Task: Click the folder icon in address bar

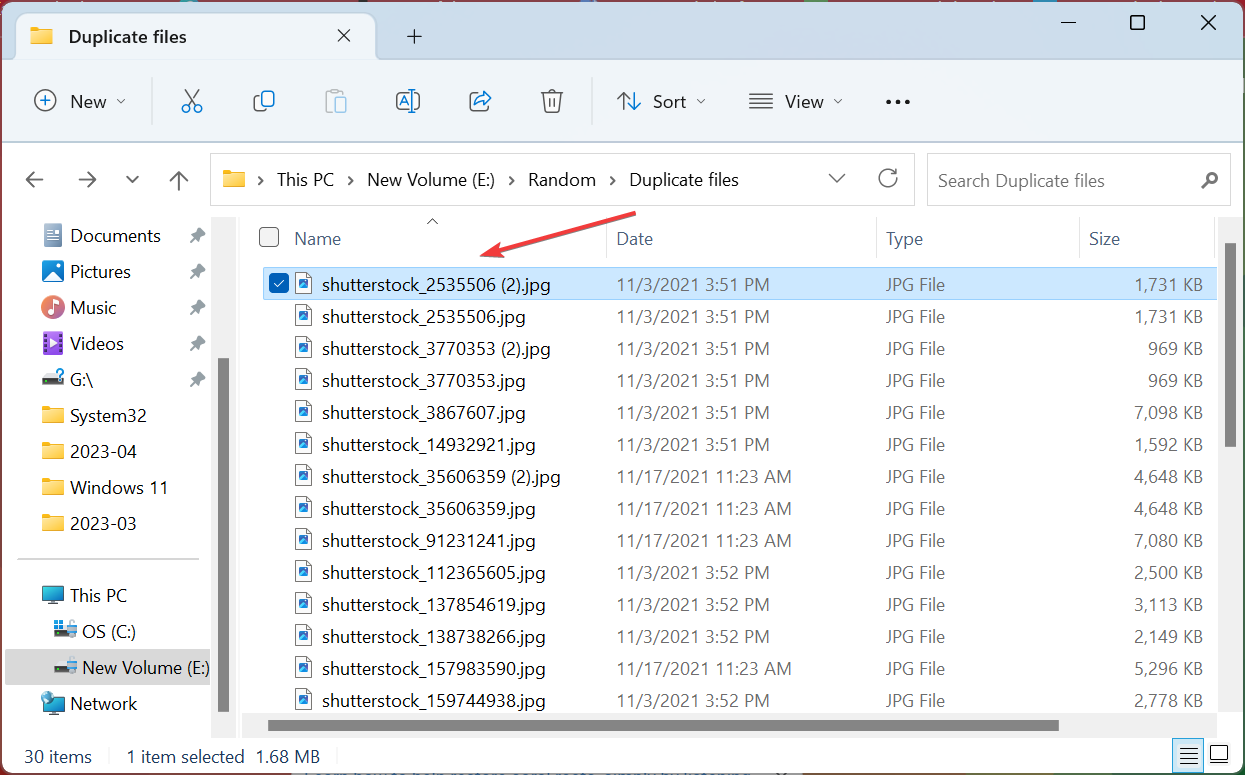Action: [x=234, y=180]
